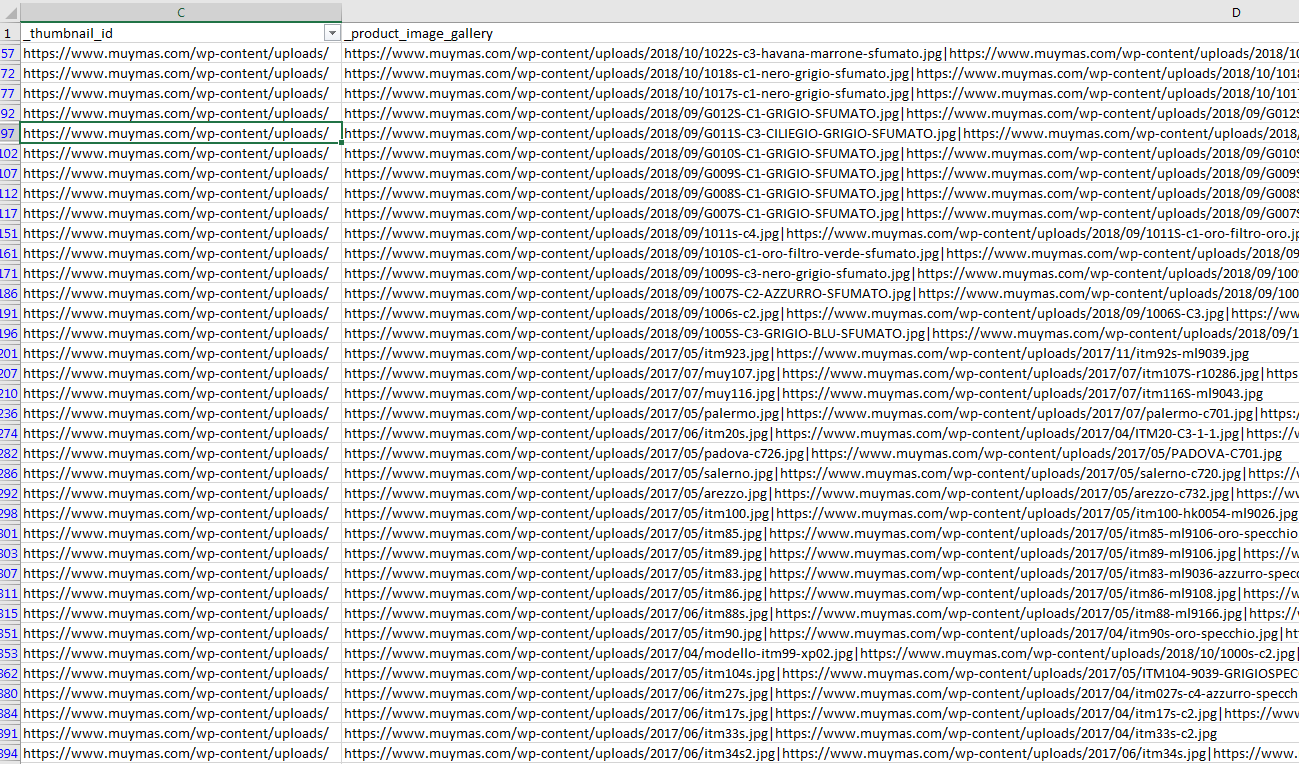
Task: Select the row 151 header
Action: pos(10,233)
